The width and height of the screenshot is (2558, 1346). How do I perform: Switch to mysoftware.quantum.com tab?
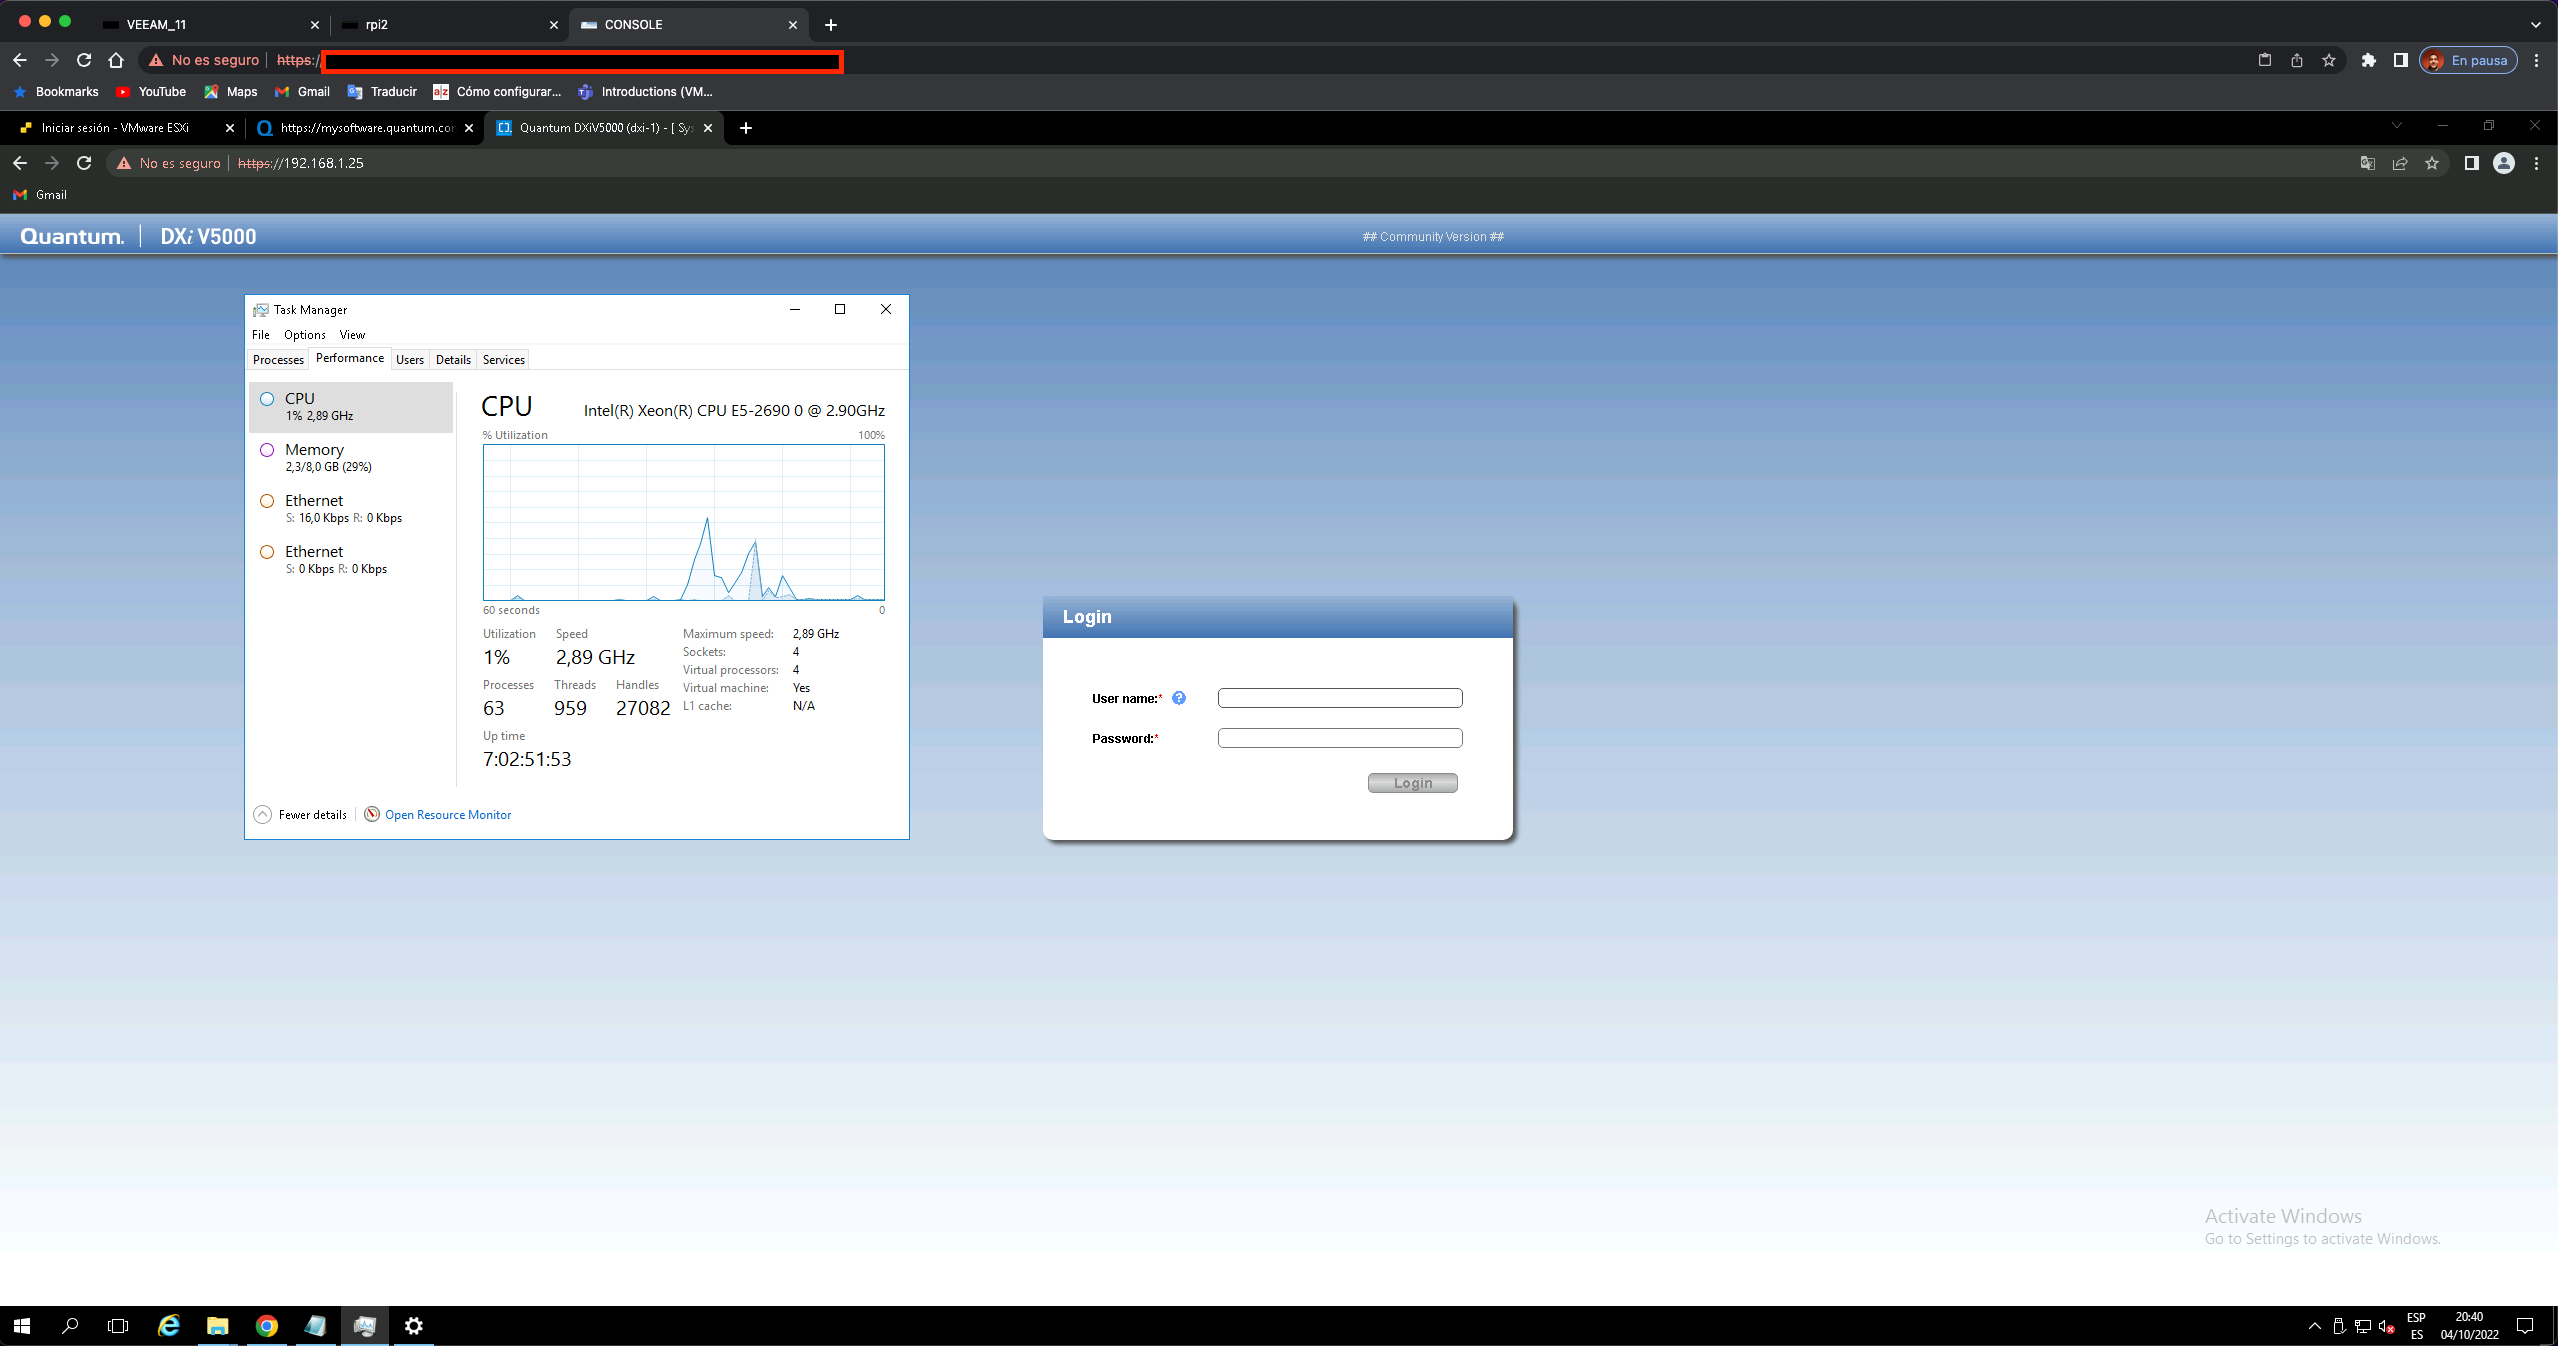364,128
